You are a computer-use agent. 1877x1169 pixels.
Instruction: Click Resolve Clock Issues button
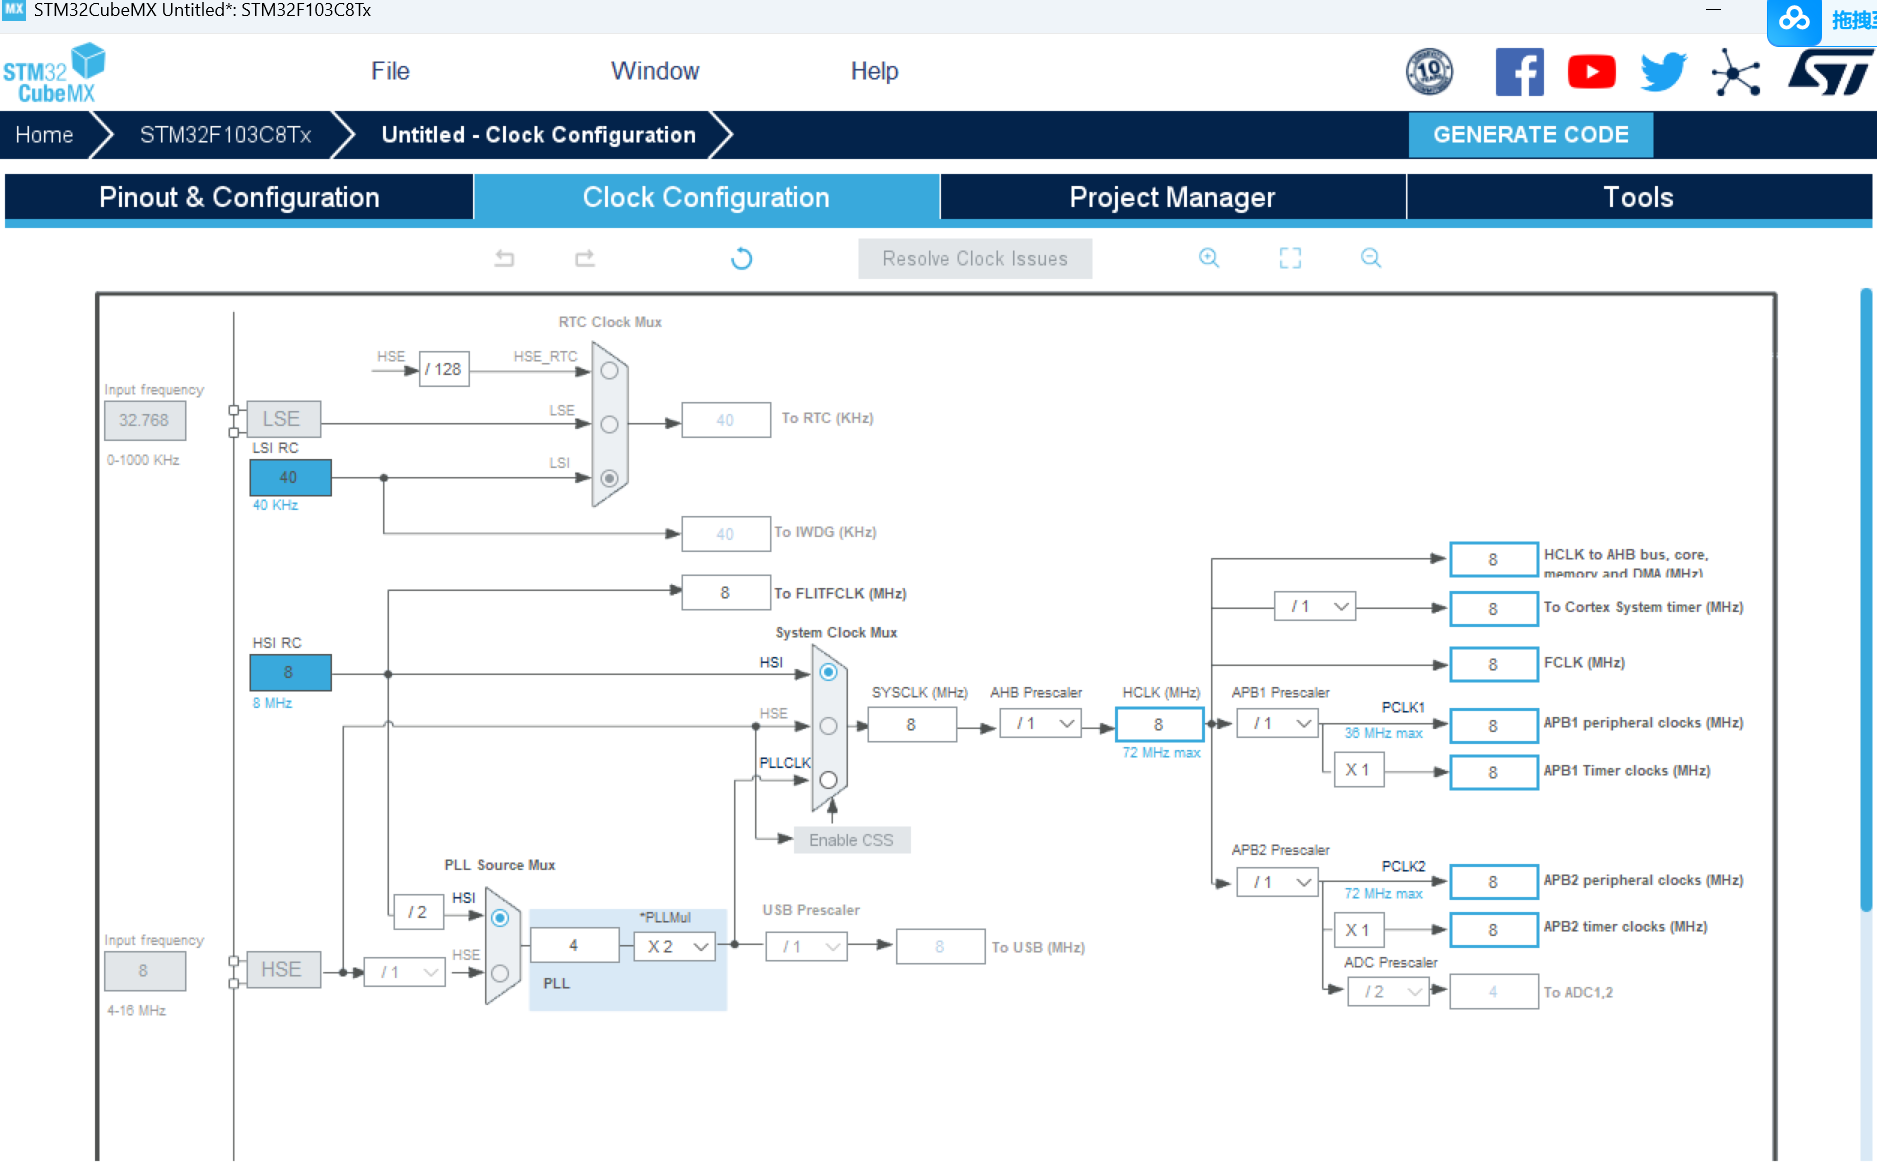[x=975, y=259]
